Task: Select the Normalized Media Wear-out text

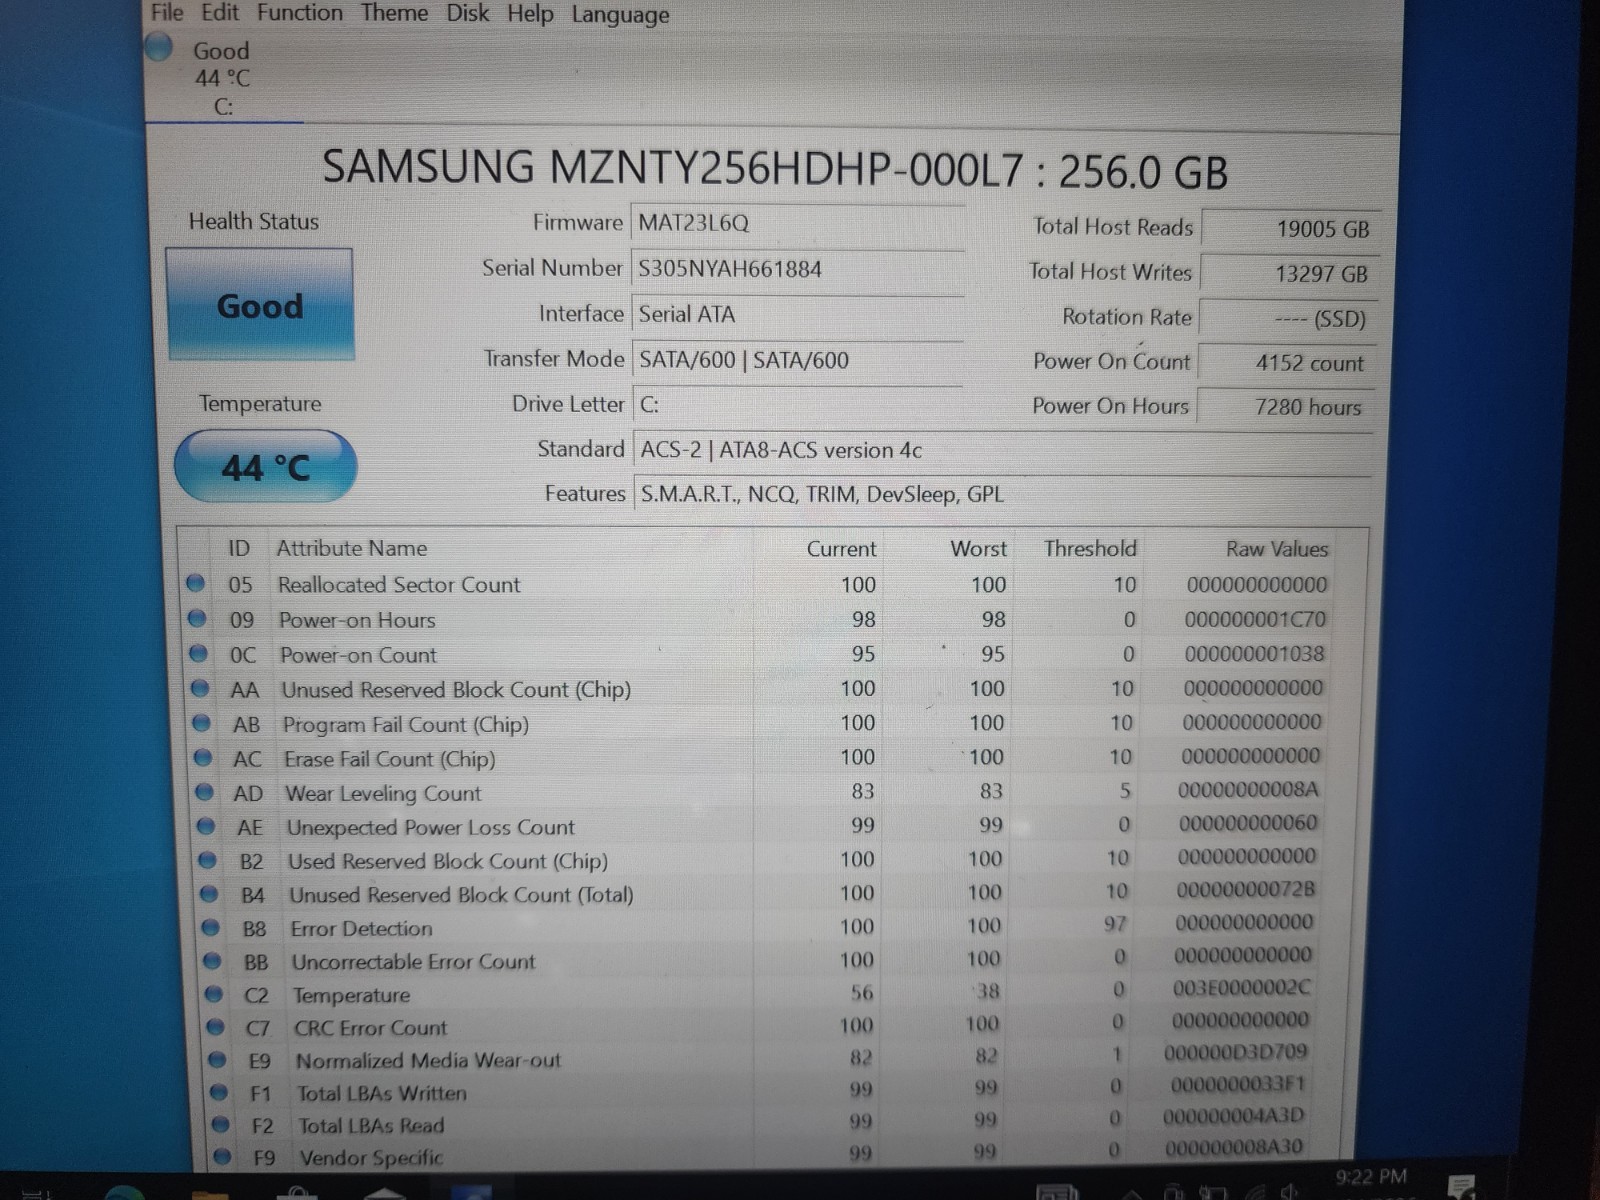Action: pos(428,1061)
